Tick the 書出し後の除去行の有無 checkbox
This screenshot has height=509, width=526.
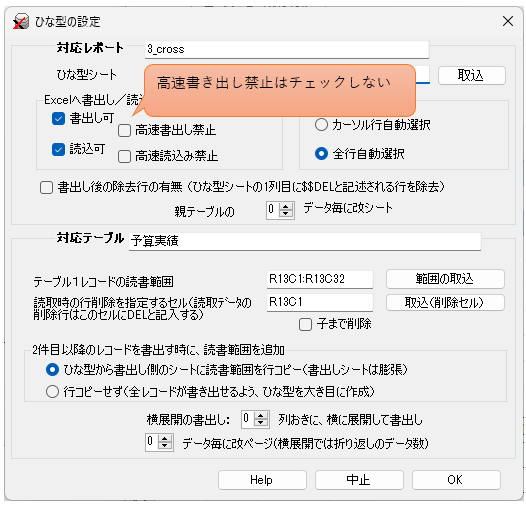(x=46, y=187)
